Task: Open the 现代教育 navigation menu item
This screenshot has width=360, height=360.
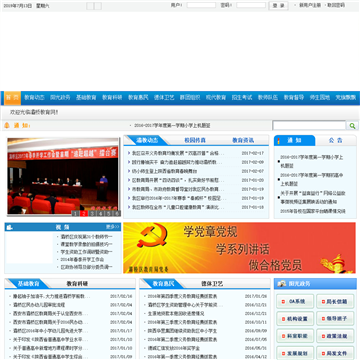Action: coord(216,98)
